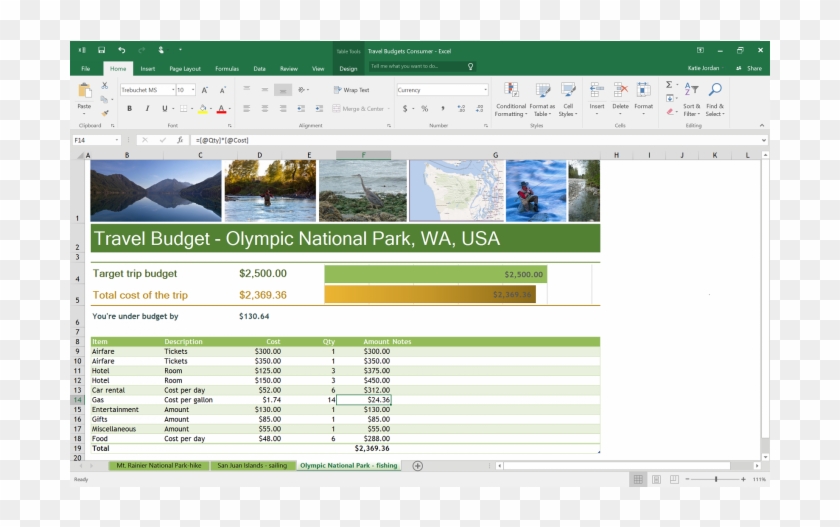Click the zoom out minus button
Screen dimensions: 840x527
click(687, 479)
